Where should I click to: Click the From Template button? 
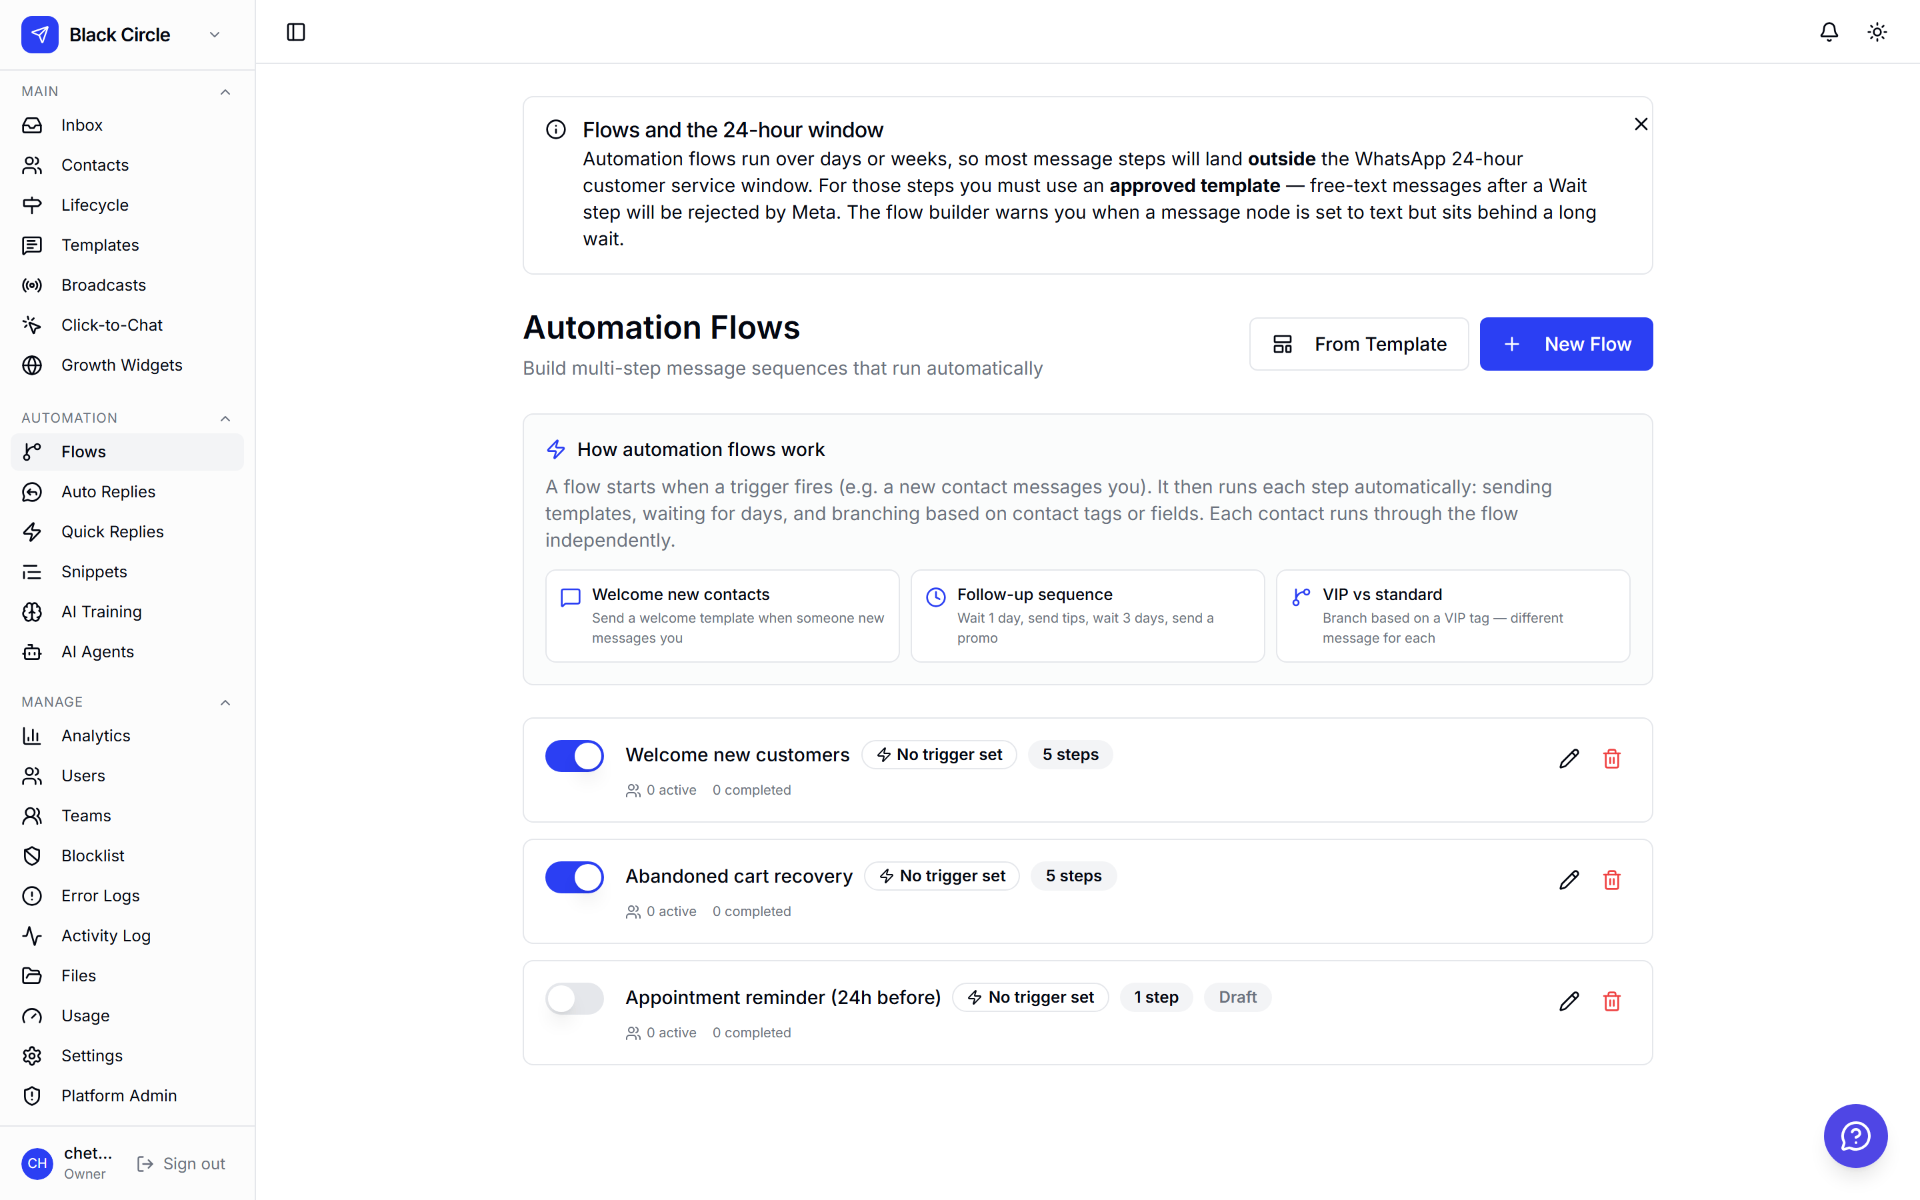coord(1359,344)
